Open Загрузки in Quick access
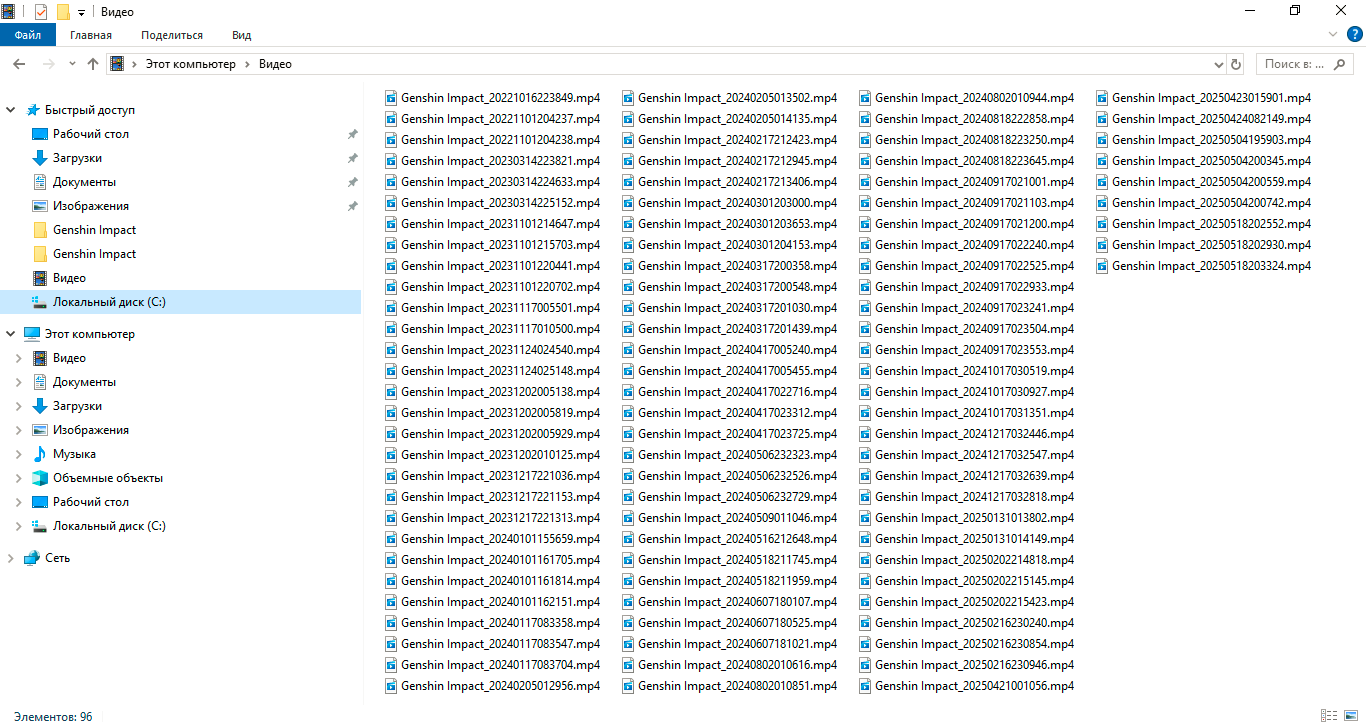Viewport: 1366px width, 728px height. coord(77,158)
